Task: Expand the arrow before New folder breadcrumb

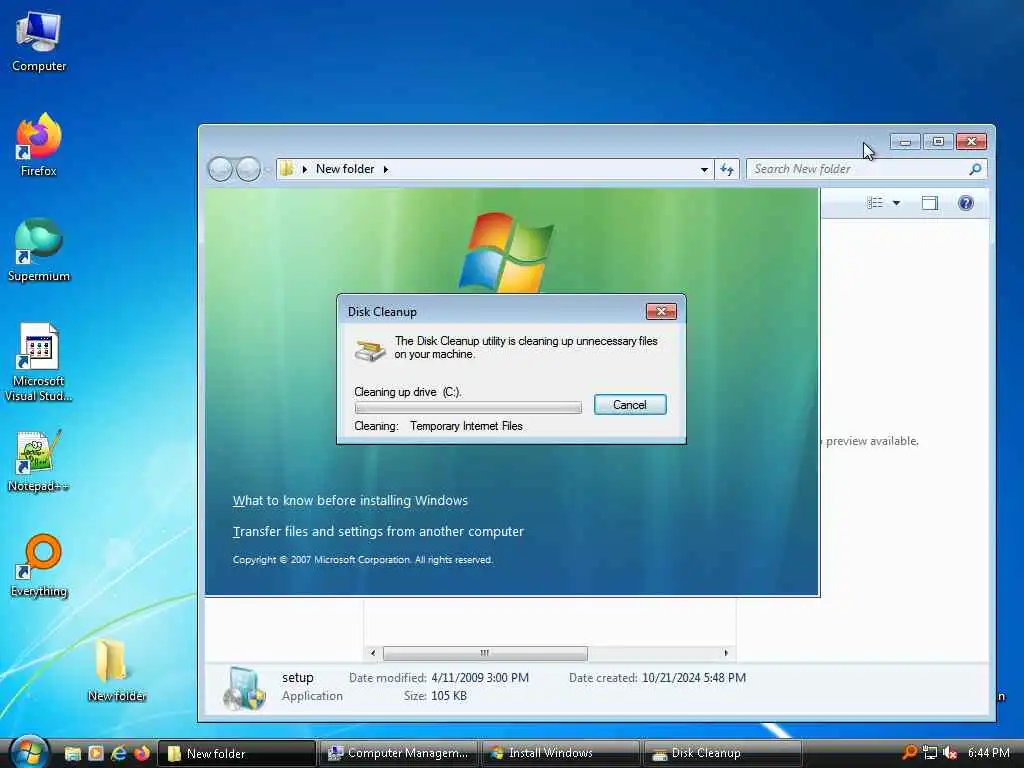Action: (x=304, y=169)
